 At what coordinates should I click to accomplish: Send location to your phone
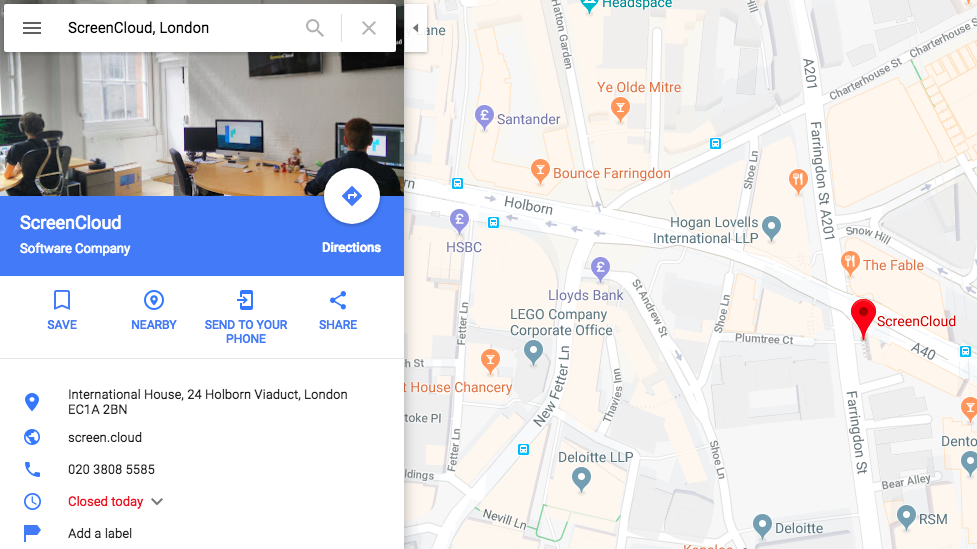tap(246, 317)
